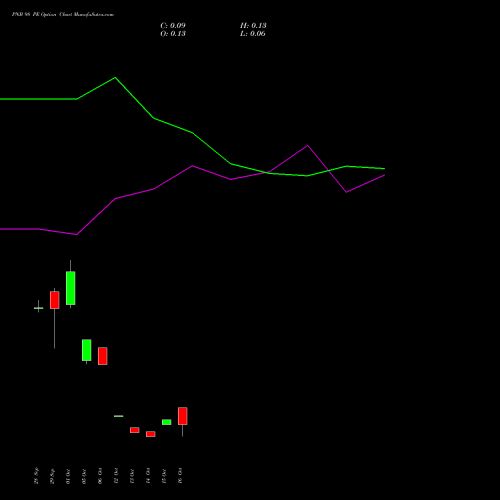Click the small green candle for 15 Oct
The height and width of the screenshot is (500, 500).
click(167, 422)
